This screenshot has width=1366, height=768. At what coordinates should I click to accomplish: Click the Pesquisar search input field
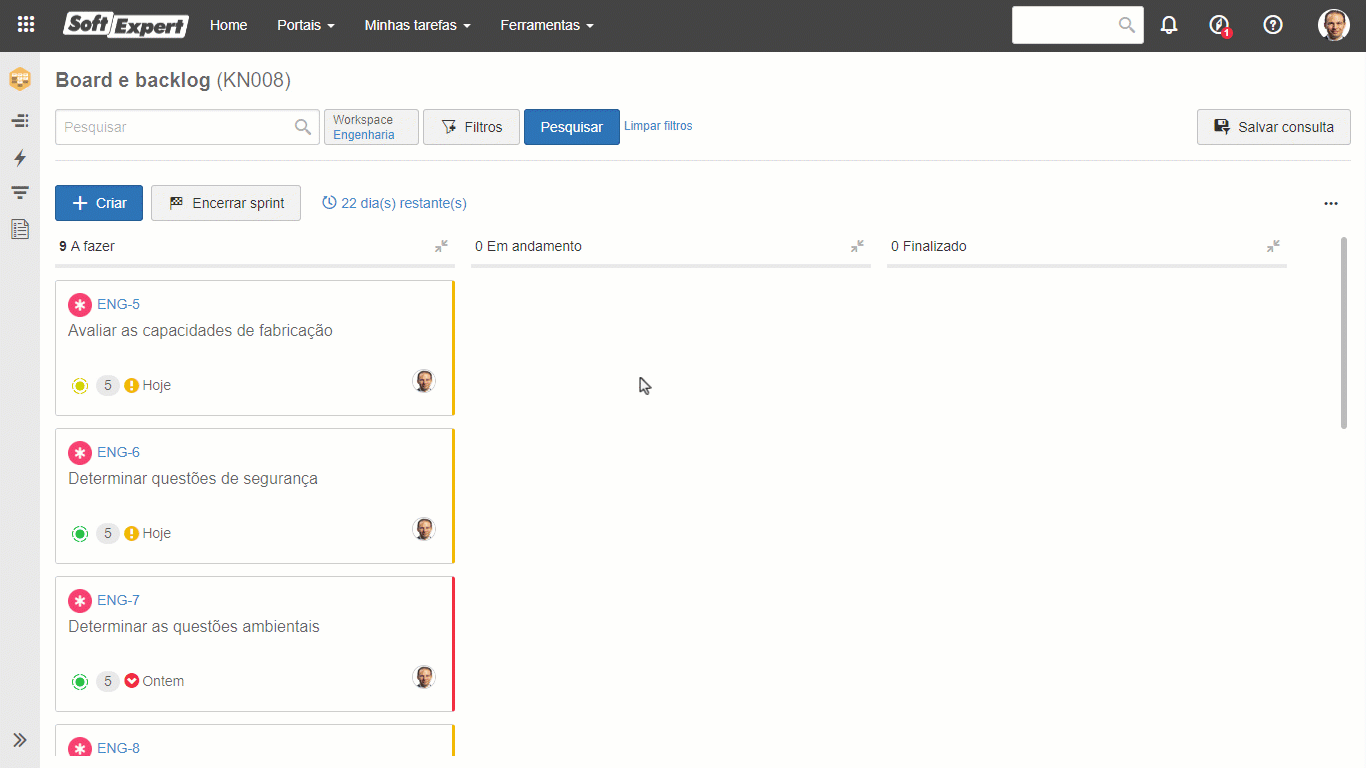[175, 127]
